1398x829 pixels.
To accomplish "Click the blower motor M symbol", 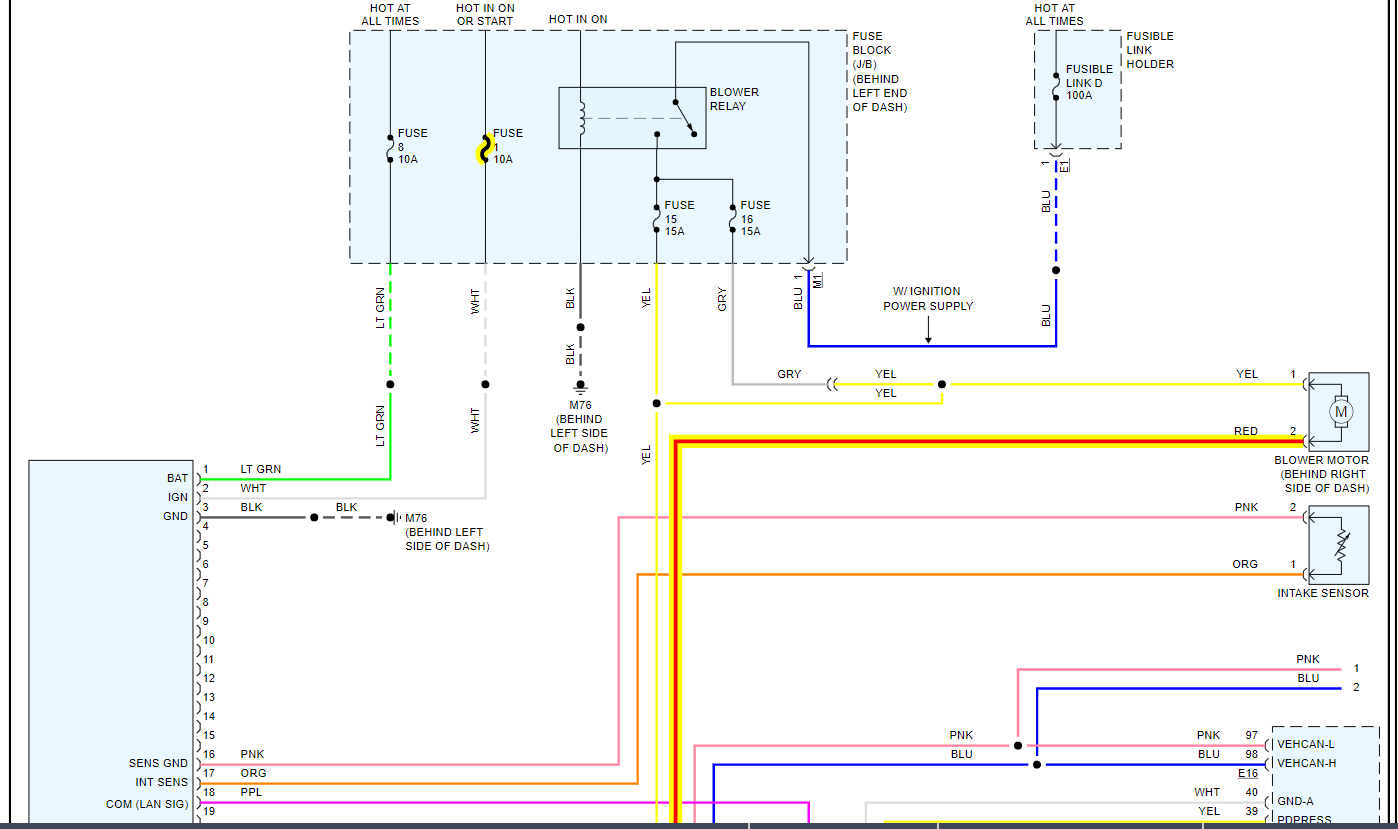I will click(x=1341, y=411).
